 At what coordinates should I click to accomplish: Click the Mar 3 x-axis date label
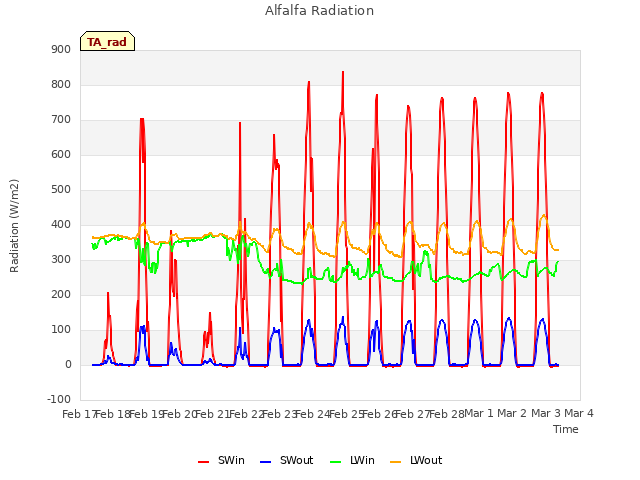546,413
